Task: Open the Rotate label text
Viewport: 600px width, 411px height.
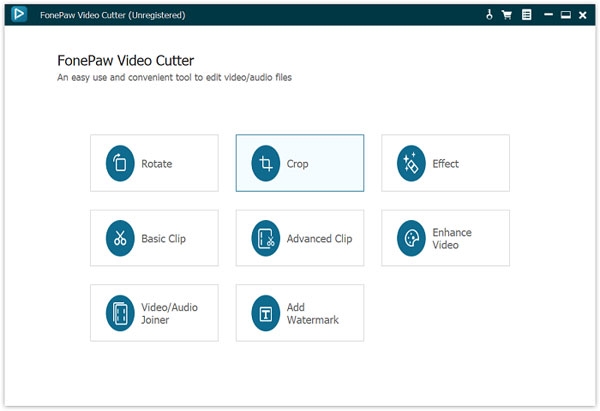Action: pyautogui.click(x=157, y=164)
